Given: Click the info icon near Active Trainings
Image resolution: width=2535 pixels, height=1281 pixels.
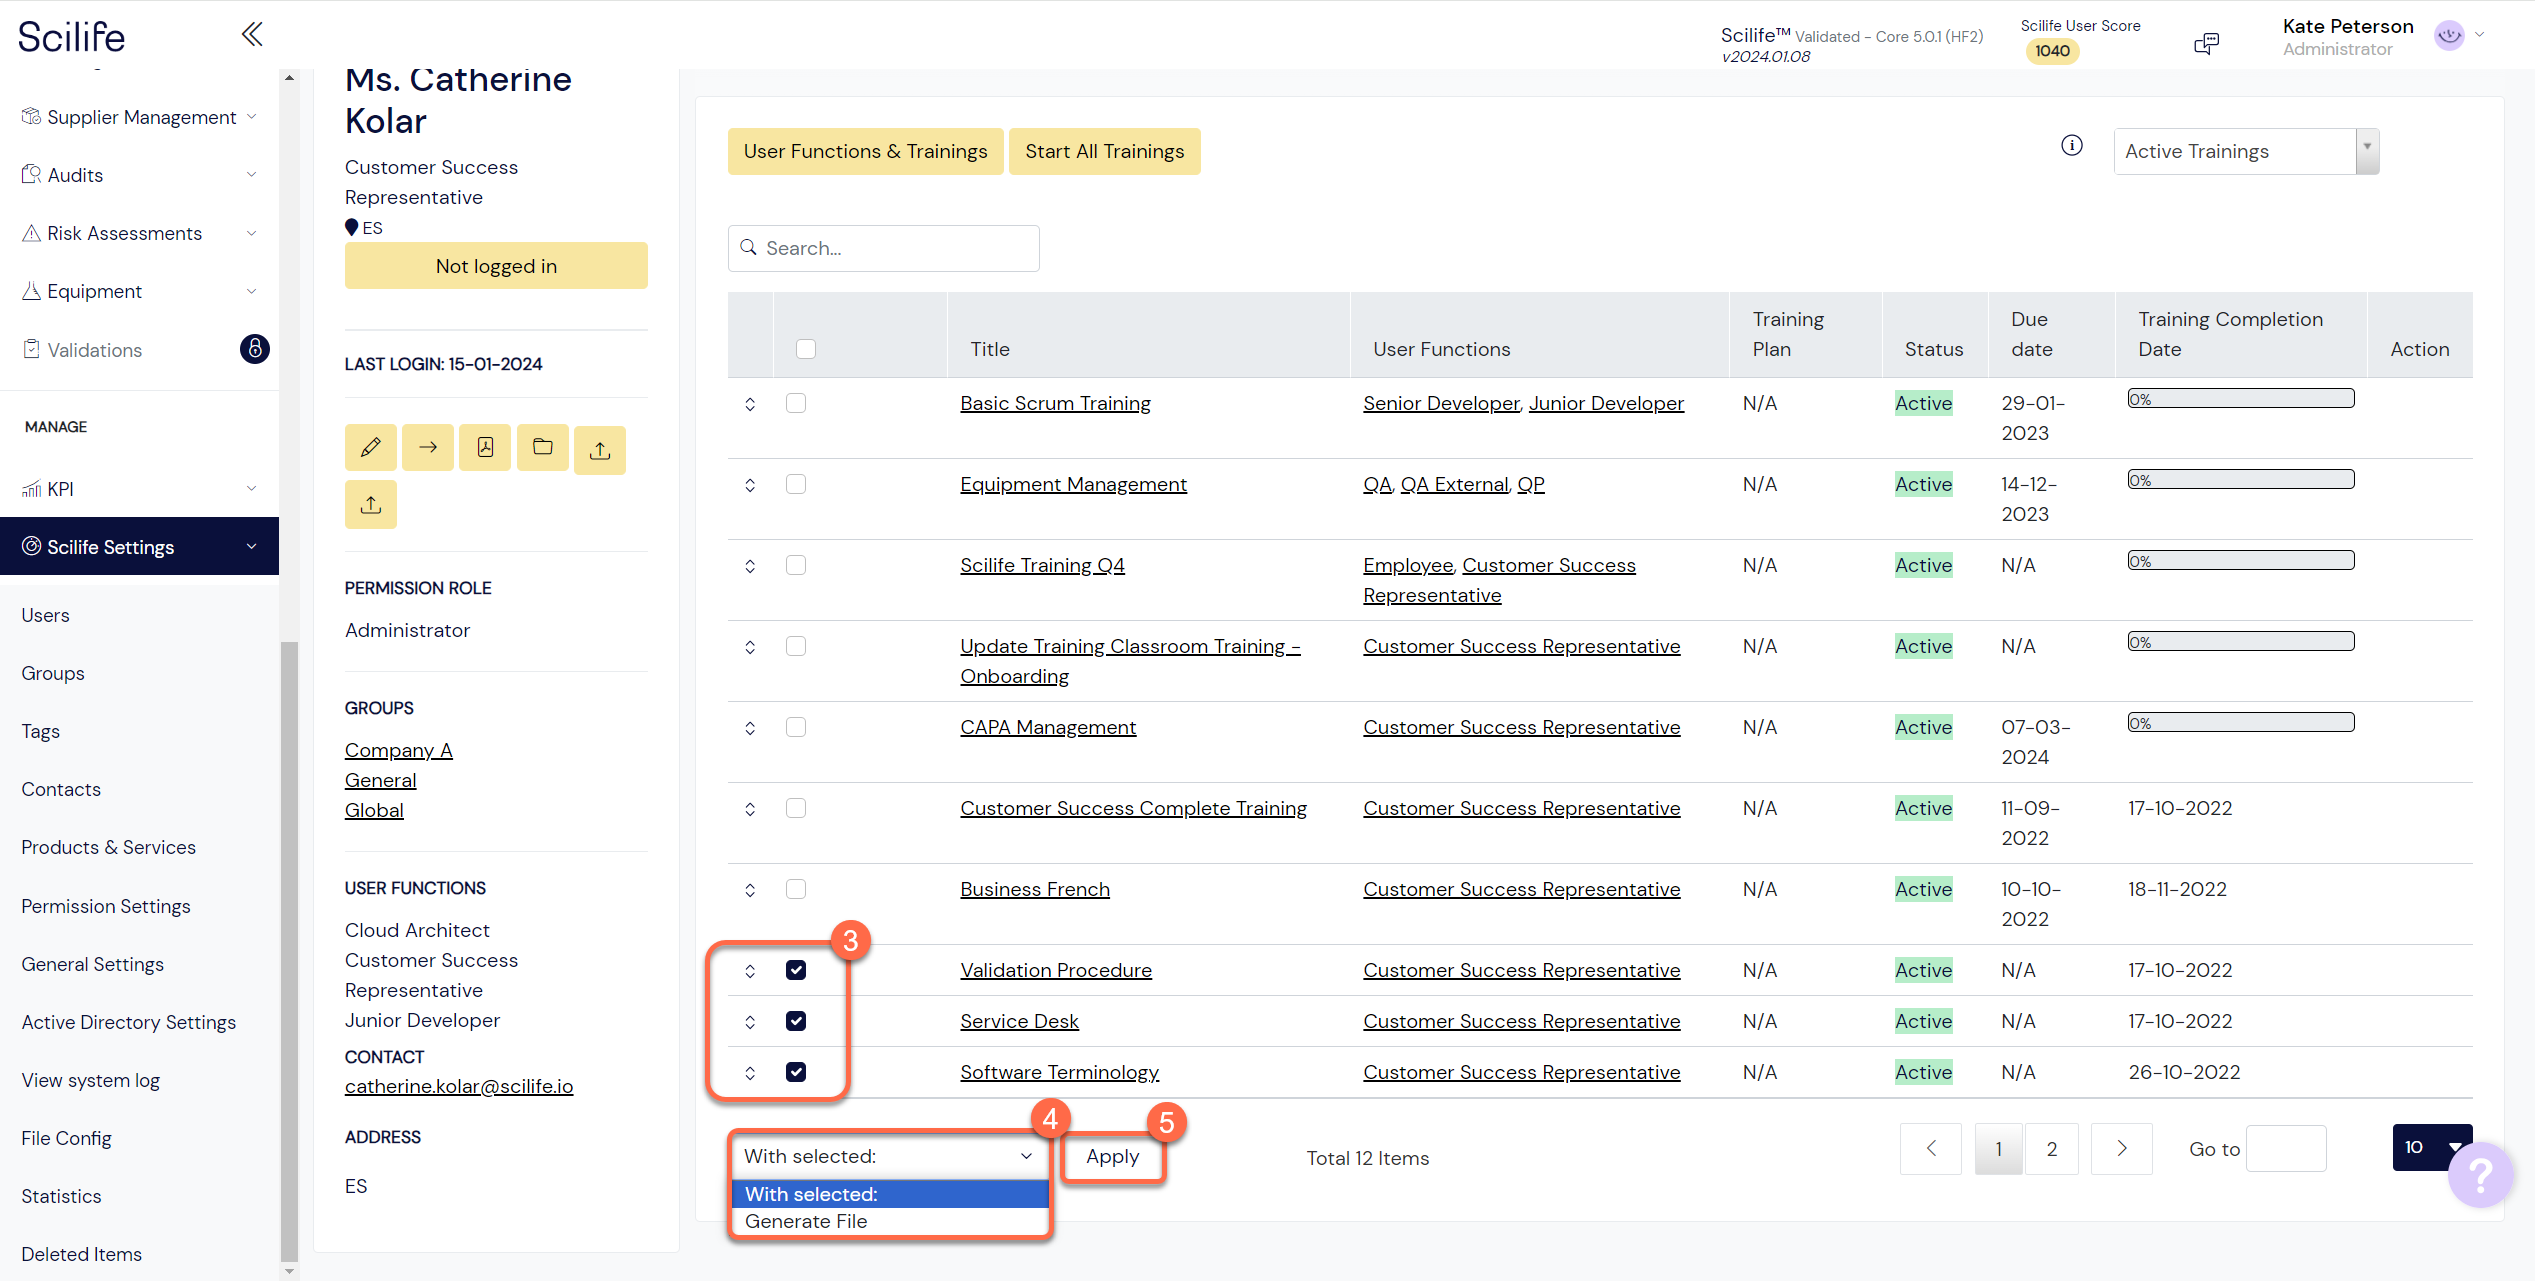Looking at the screenshot, I should click(x=2072, y=146).
